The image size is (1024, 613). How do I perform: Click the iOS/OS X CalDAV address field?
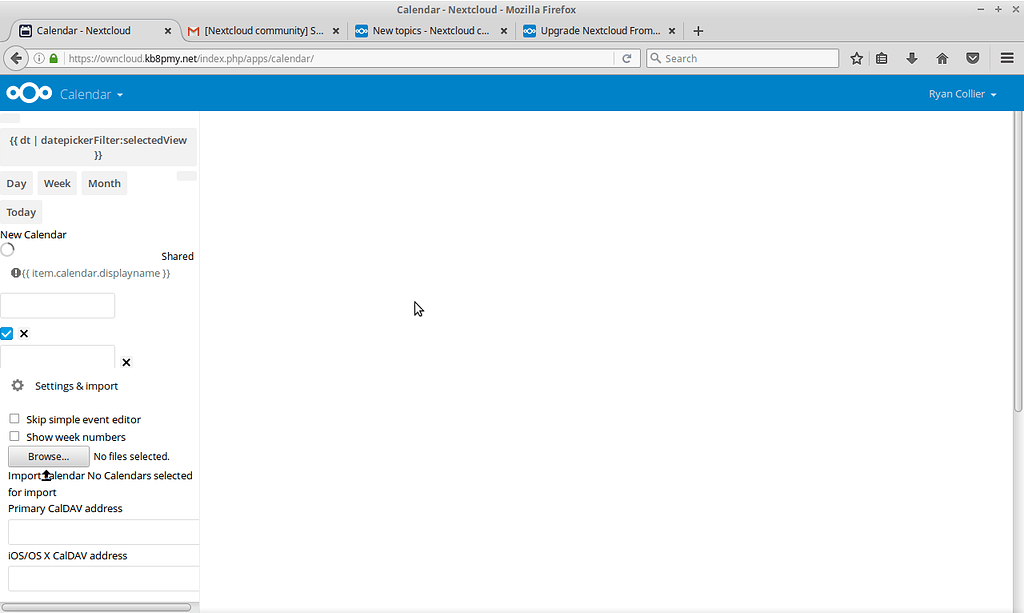click(x=103, y=579)
